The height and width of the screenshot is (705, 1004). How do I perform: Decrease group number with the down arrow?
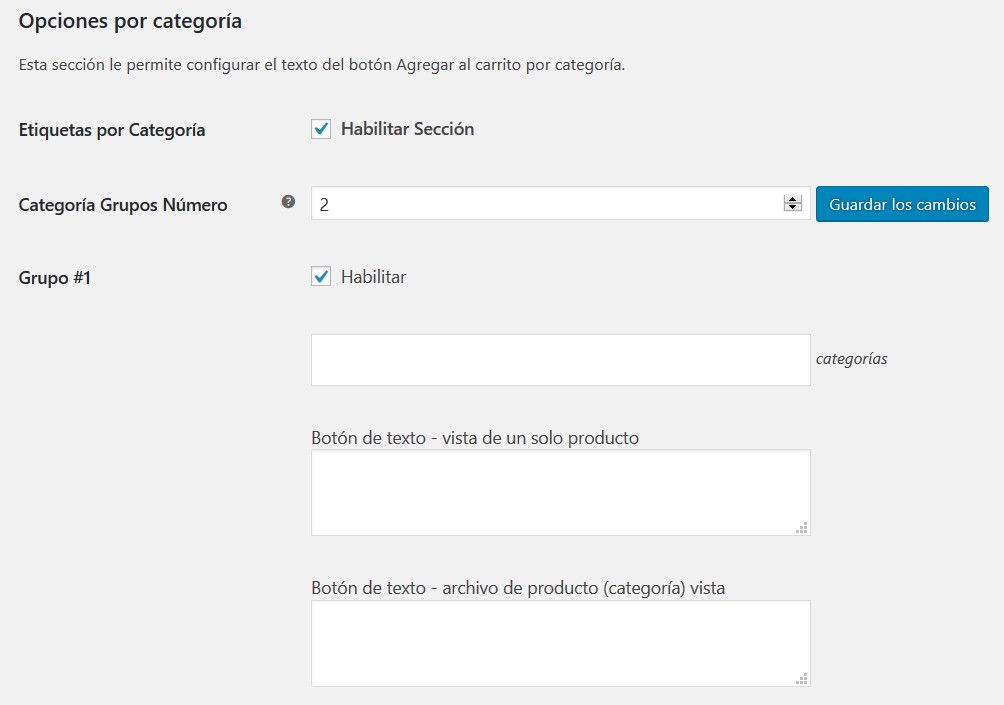(x=793, y=208)
